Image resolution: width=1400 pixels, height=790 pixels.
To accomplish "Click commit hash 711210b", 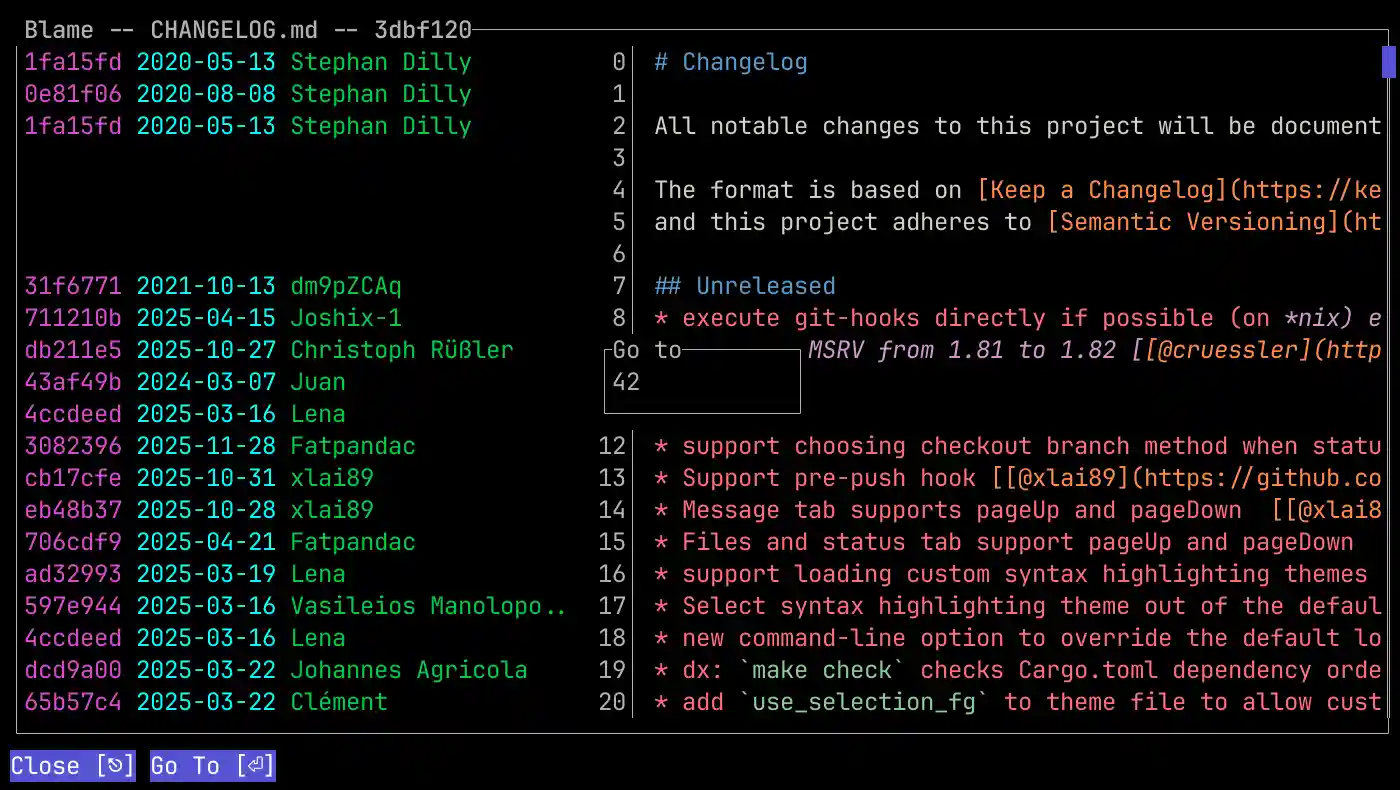I will point(72,318).
